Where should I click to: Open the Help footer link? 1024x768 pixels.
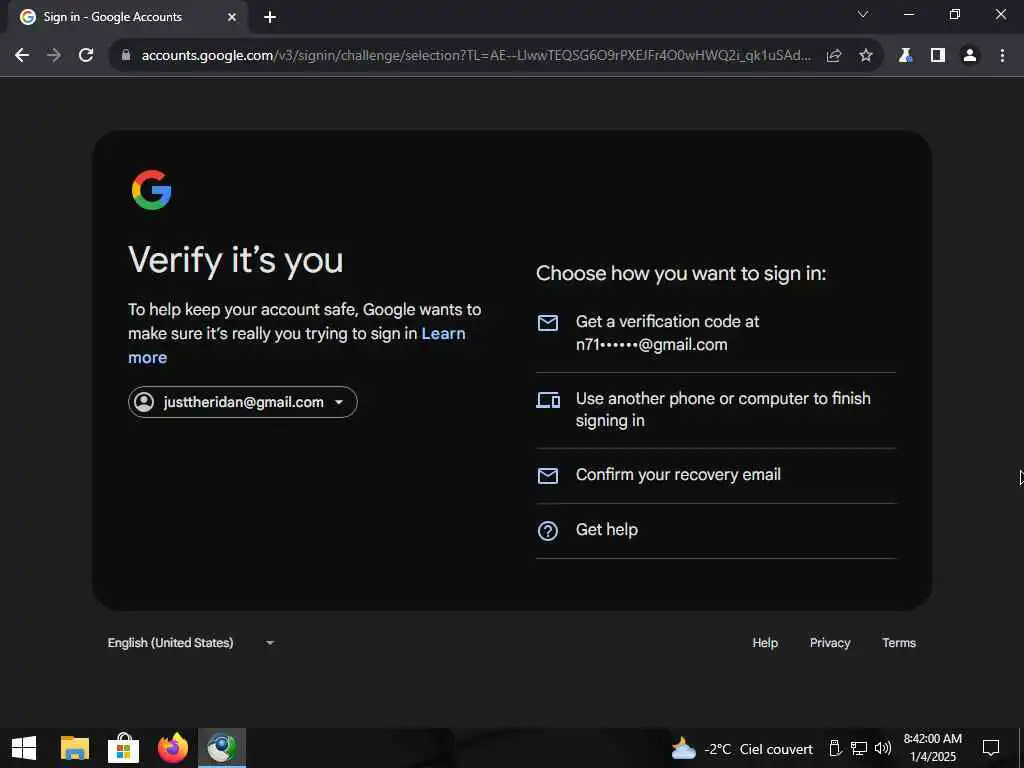click(765, 643)
